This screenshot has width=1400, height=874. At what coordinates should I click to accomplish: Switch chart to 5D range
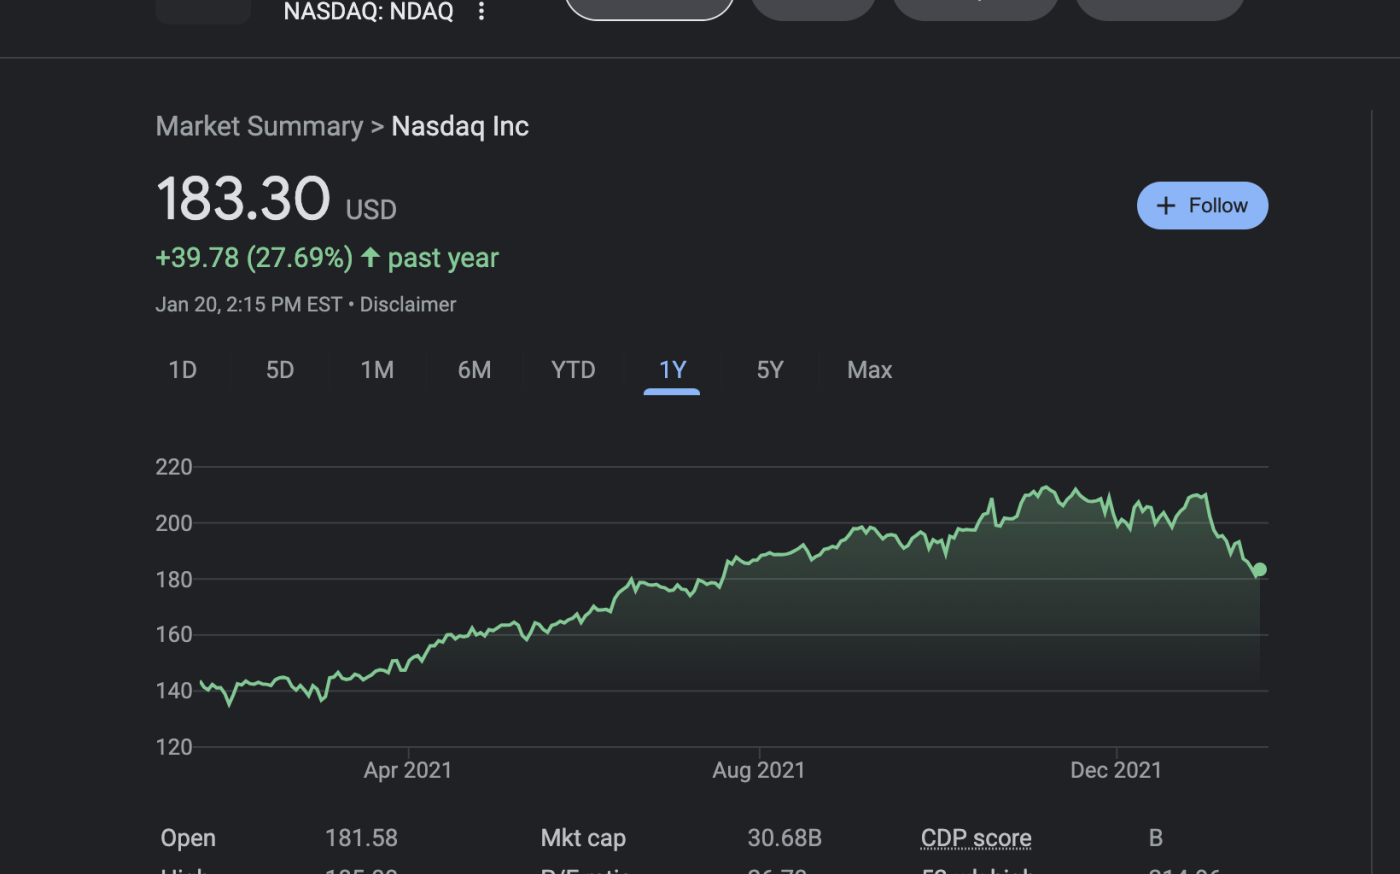pos(280,370)
